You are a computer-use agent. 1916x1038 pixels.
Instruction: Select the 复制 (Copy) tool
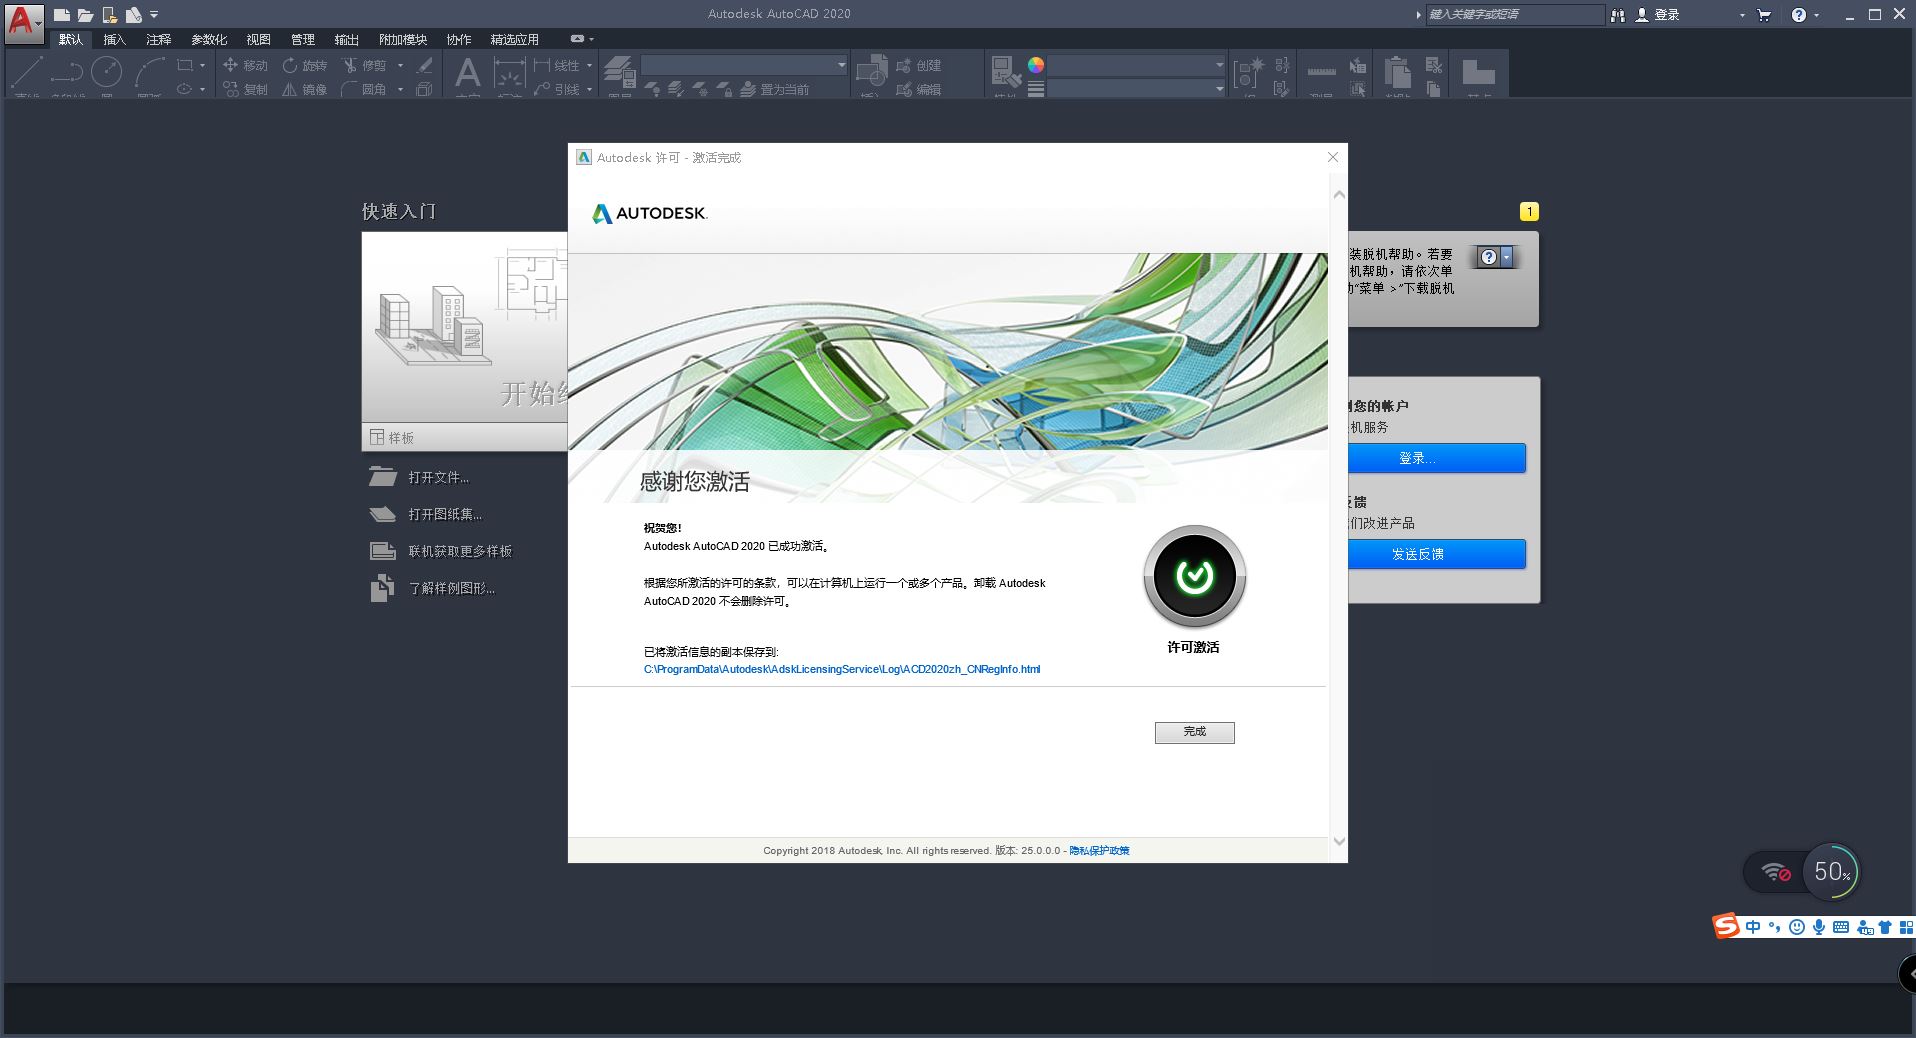click(245, 89)
